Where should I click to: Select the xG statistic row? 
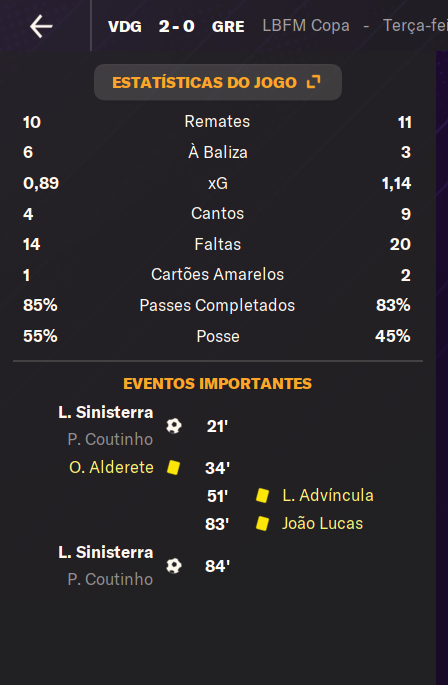tap(217, 183)
